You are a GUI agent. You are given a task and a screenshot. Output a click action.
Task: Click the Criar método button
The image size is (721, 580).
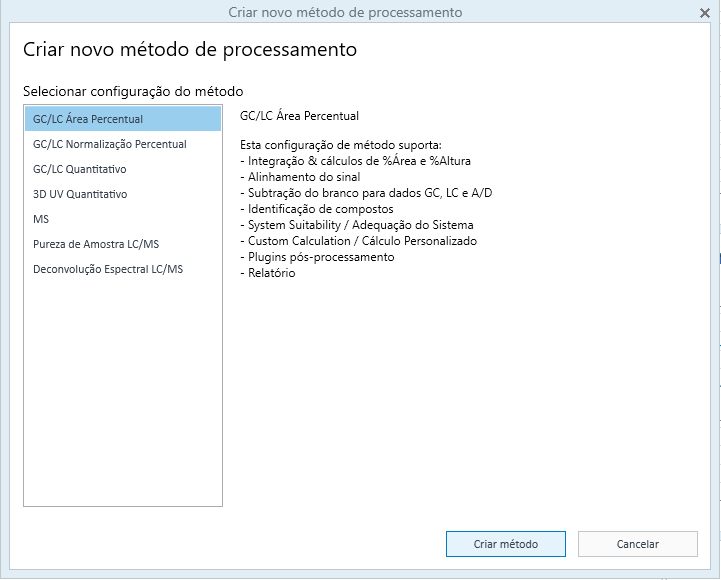point(506,544)
